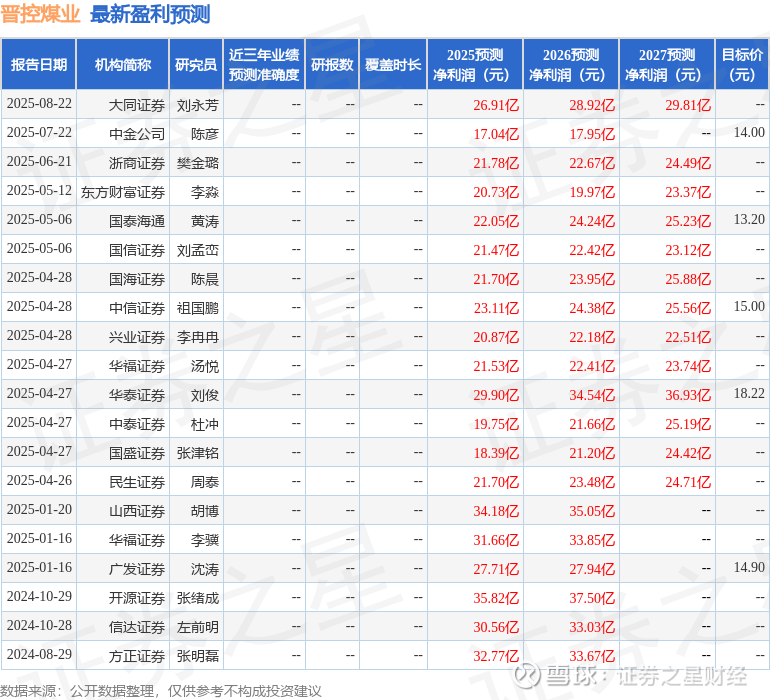770x700 pixels.
Task: Select institution 开源证券
Action: 137,598
